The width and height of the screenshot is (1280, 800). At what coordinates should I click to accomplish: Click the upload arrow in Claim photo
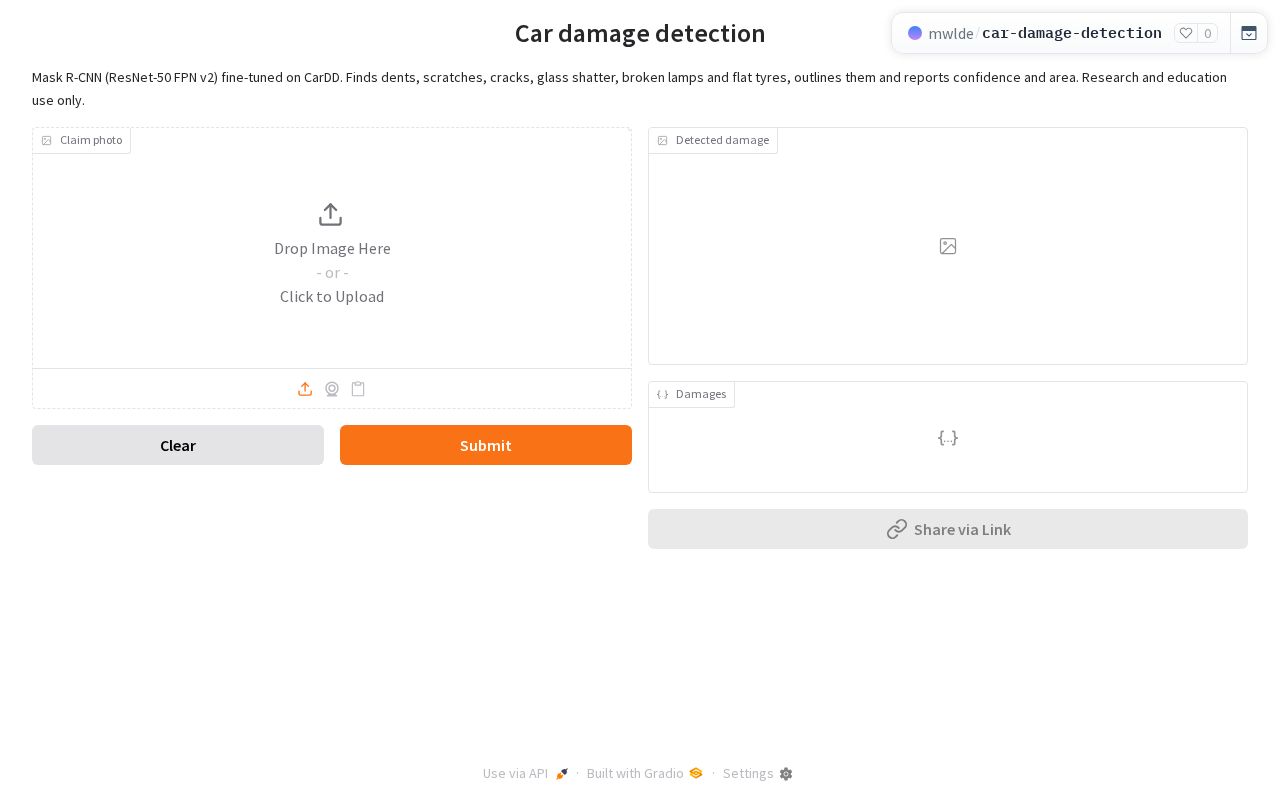331,215
